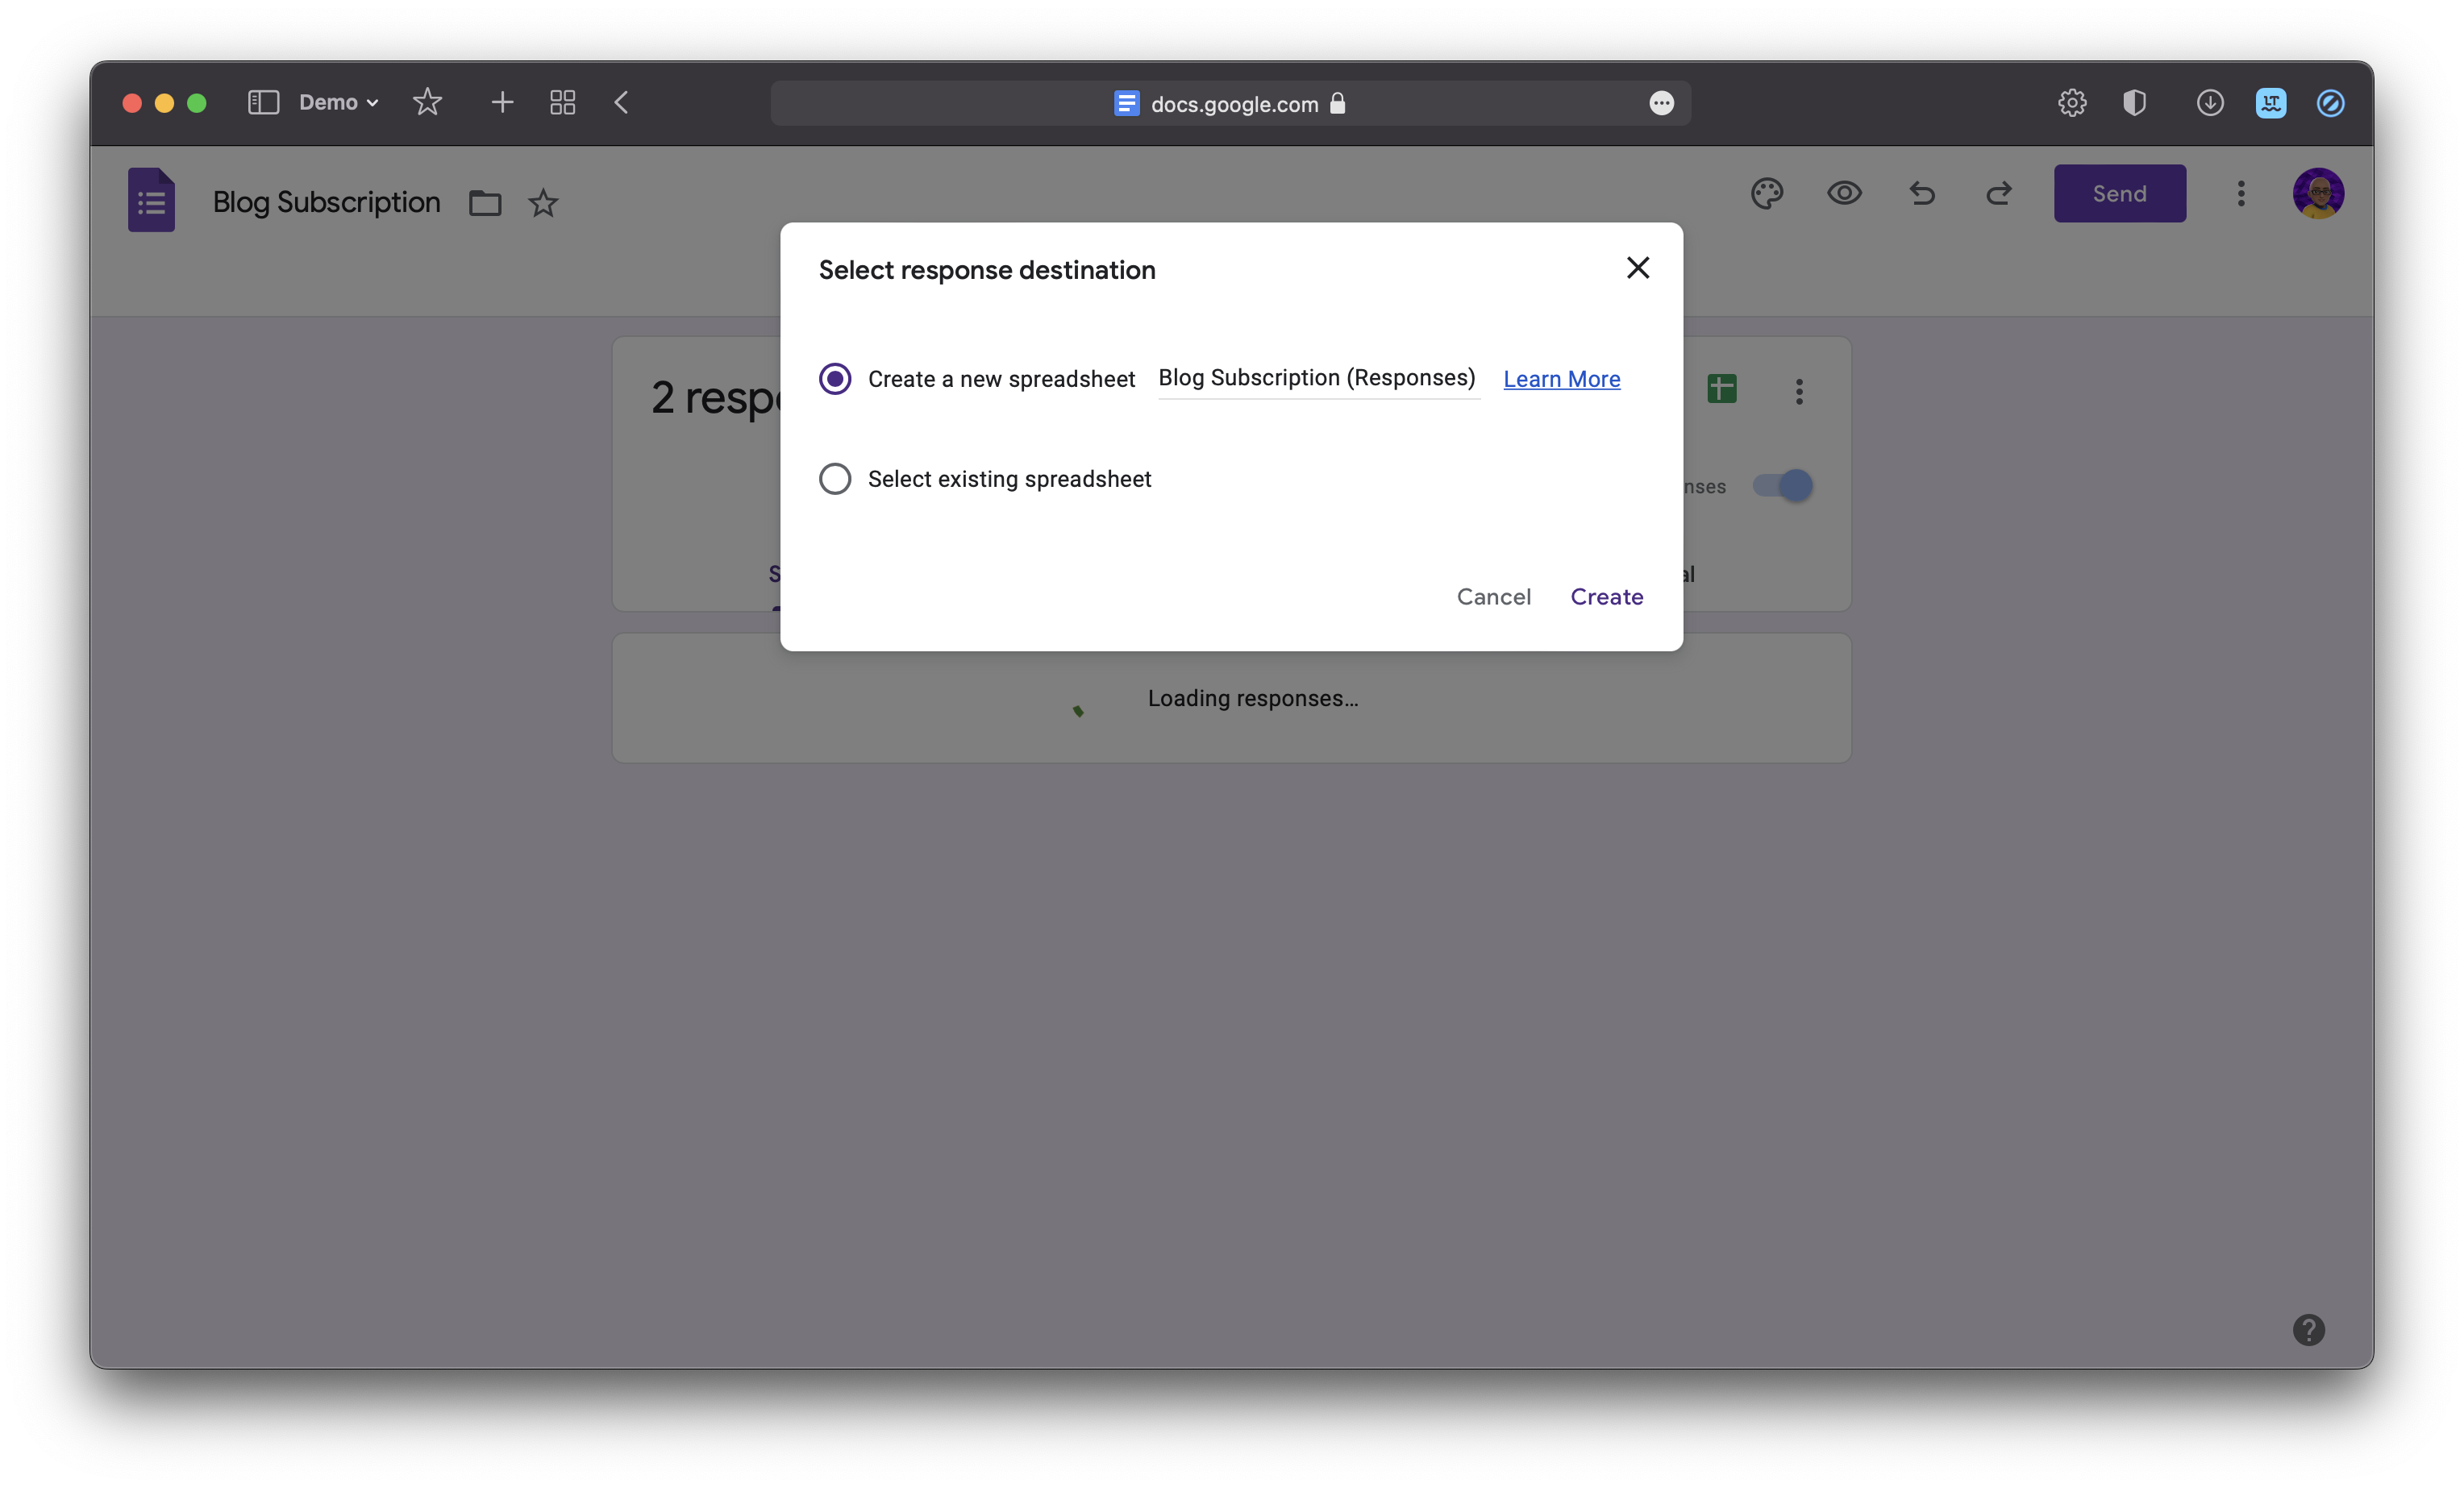Click the green Sheets link icon
The width and height of the screenshot is (2464, 1488).
click(x=1722, y=389)
